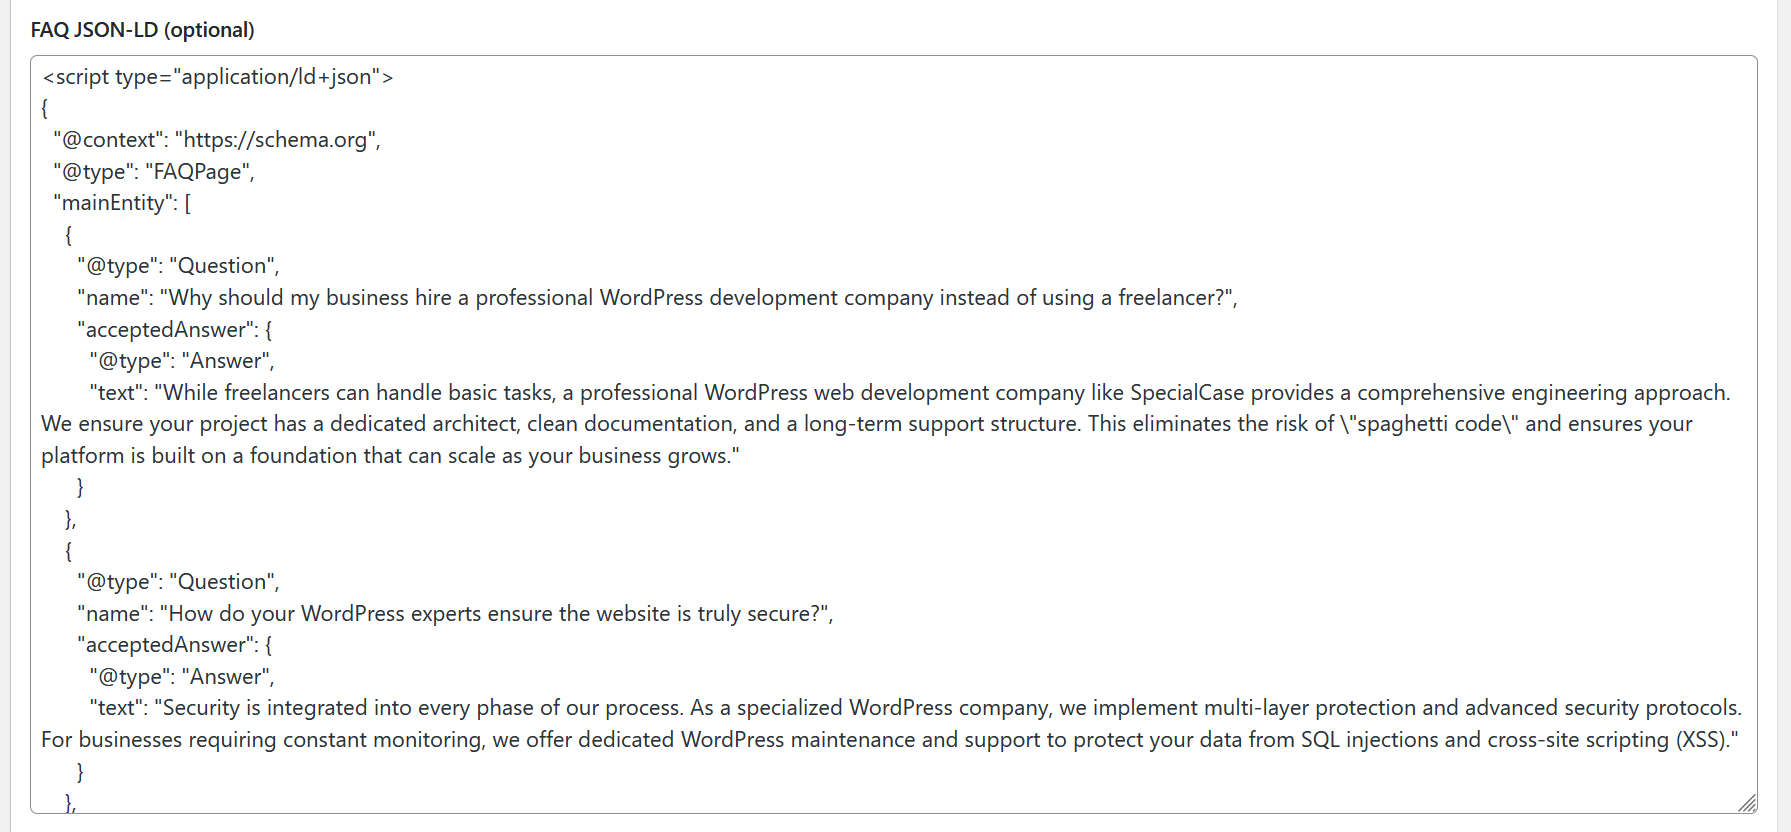Click the first "@type": "Answer" line

click(x=181, y=361)
